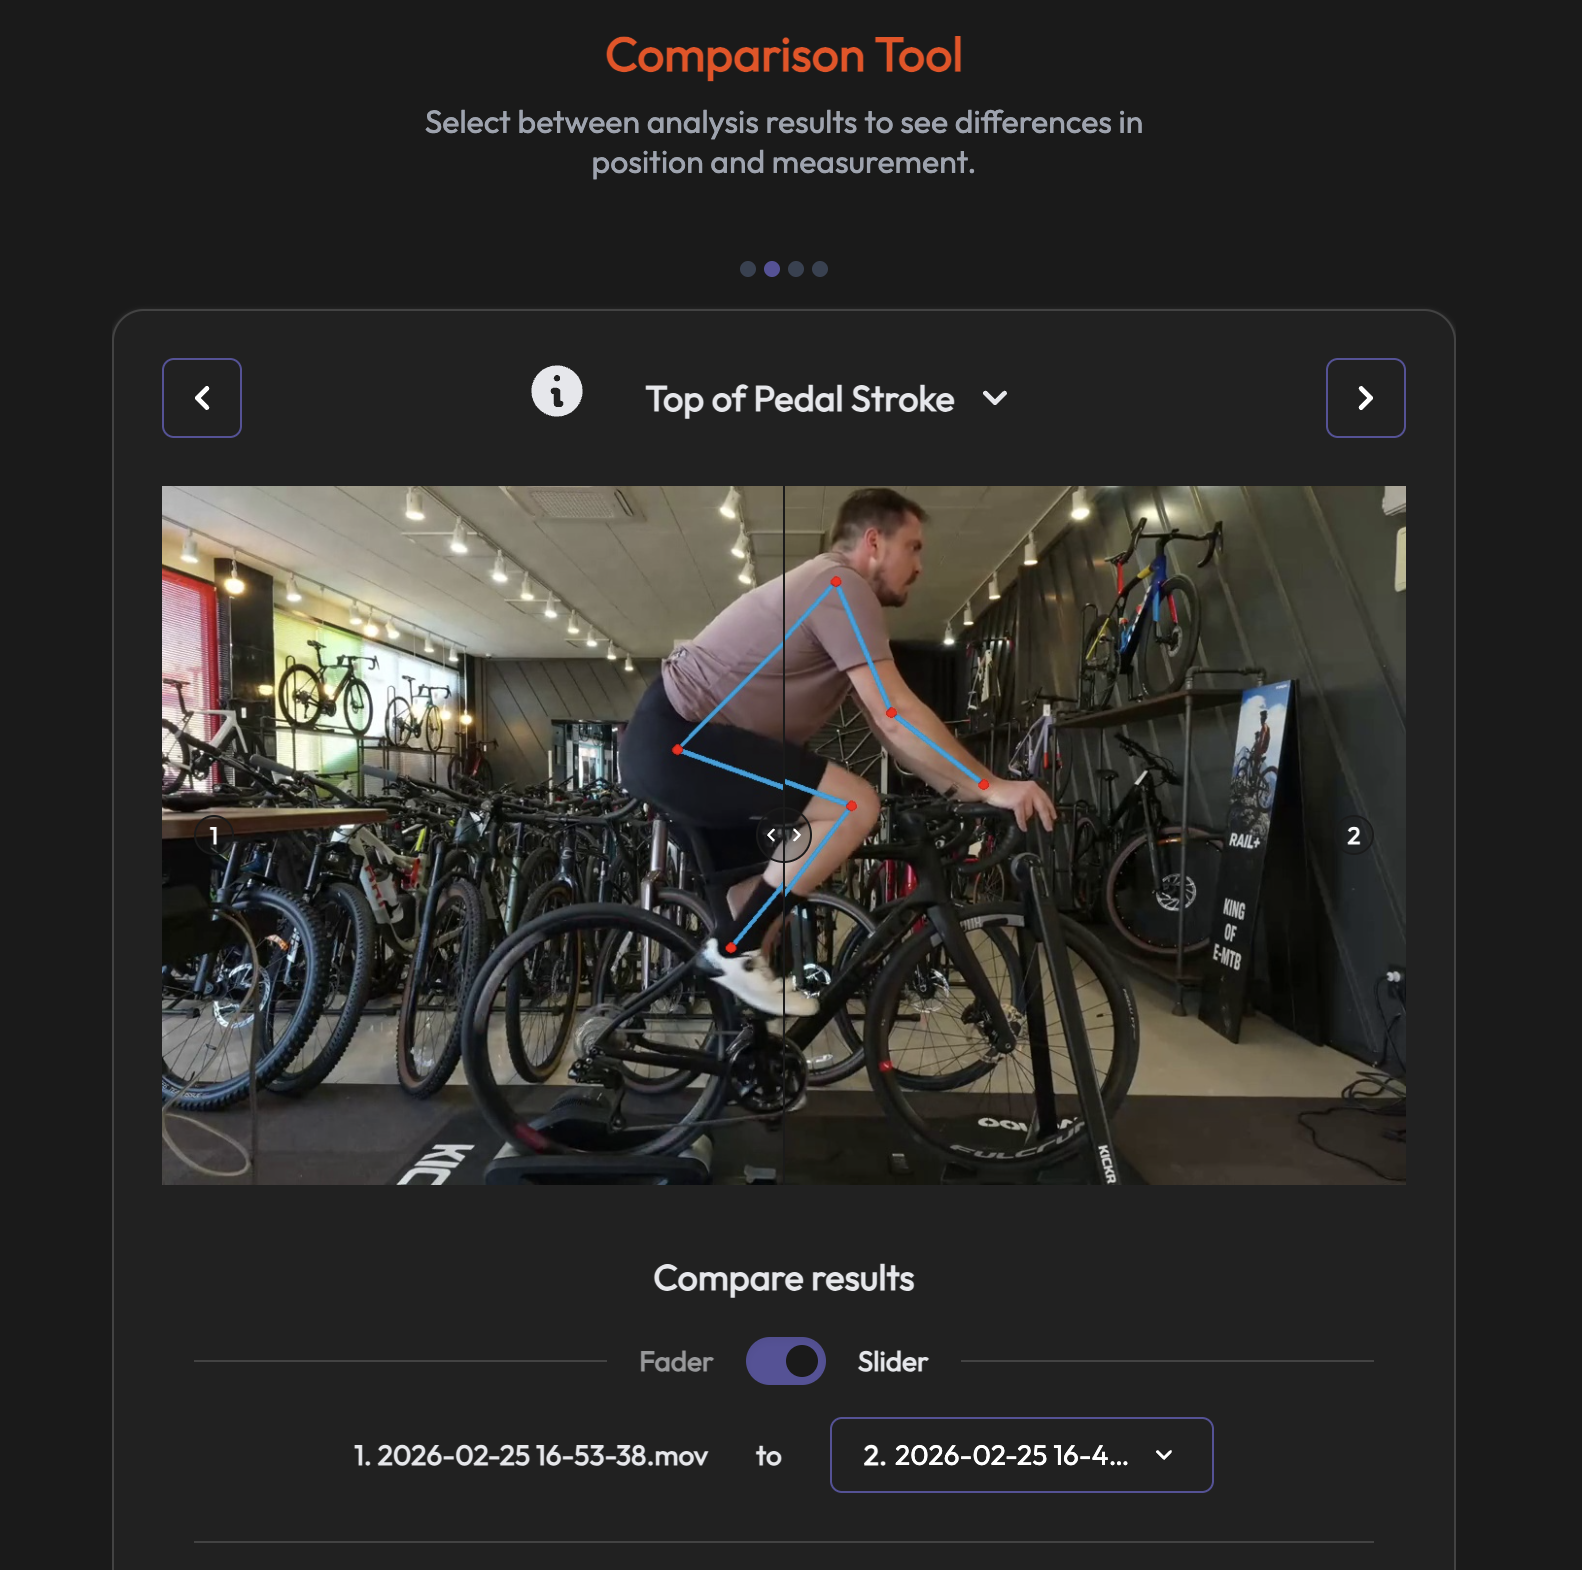Click the 2026-02-25 16-53-38.mov file label
Image resolution: width=1582 pixels, height=1570 pixels.
531,1456
